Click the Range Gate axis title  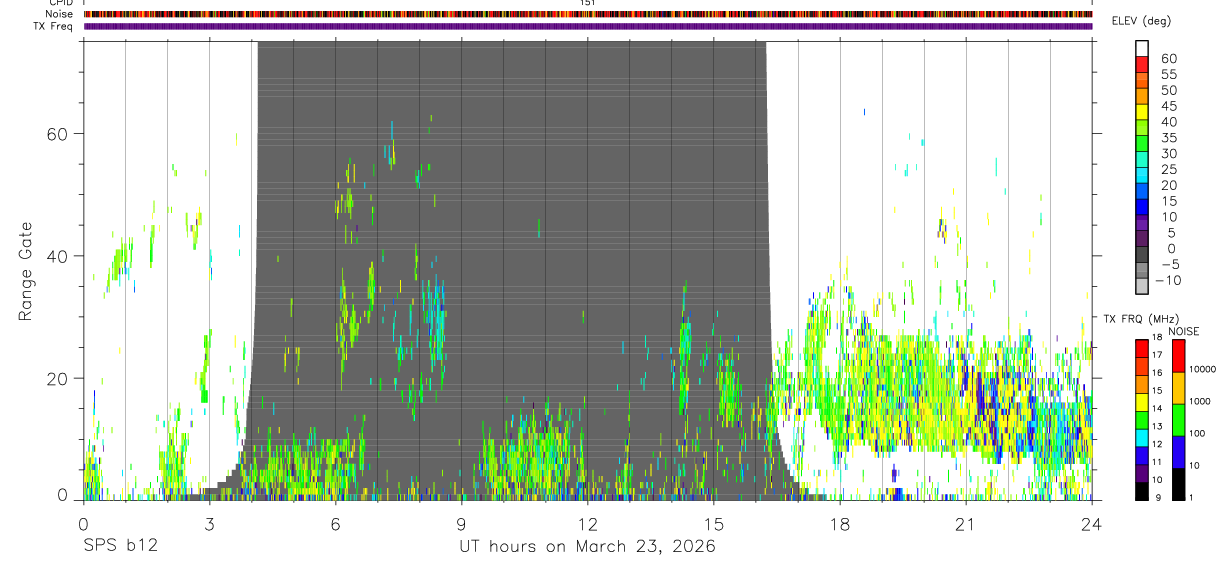coord(25,272)
